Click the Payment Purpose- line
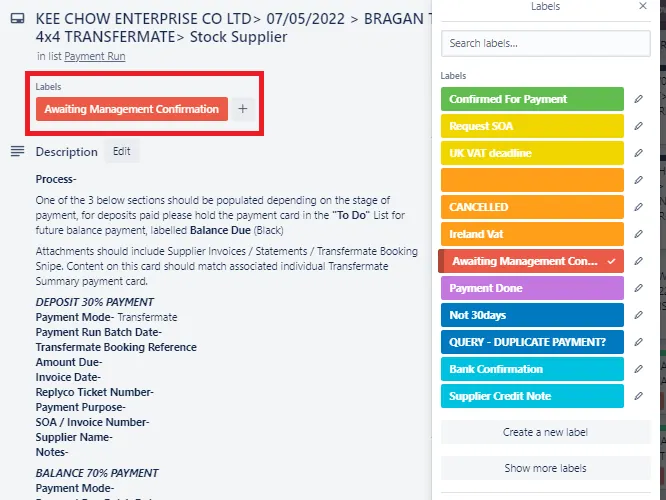Image resolution: width=666 pixels, height=500 pixels. click(x=80, y=407)
